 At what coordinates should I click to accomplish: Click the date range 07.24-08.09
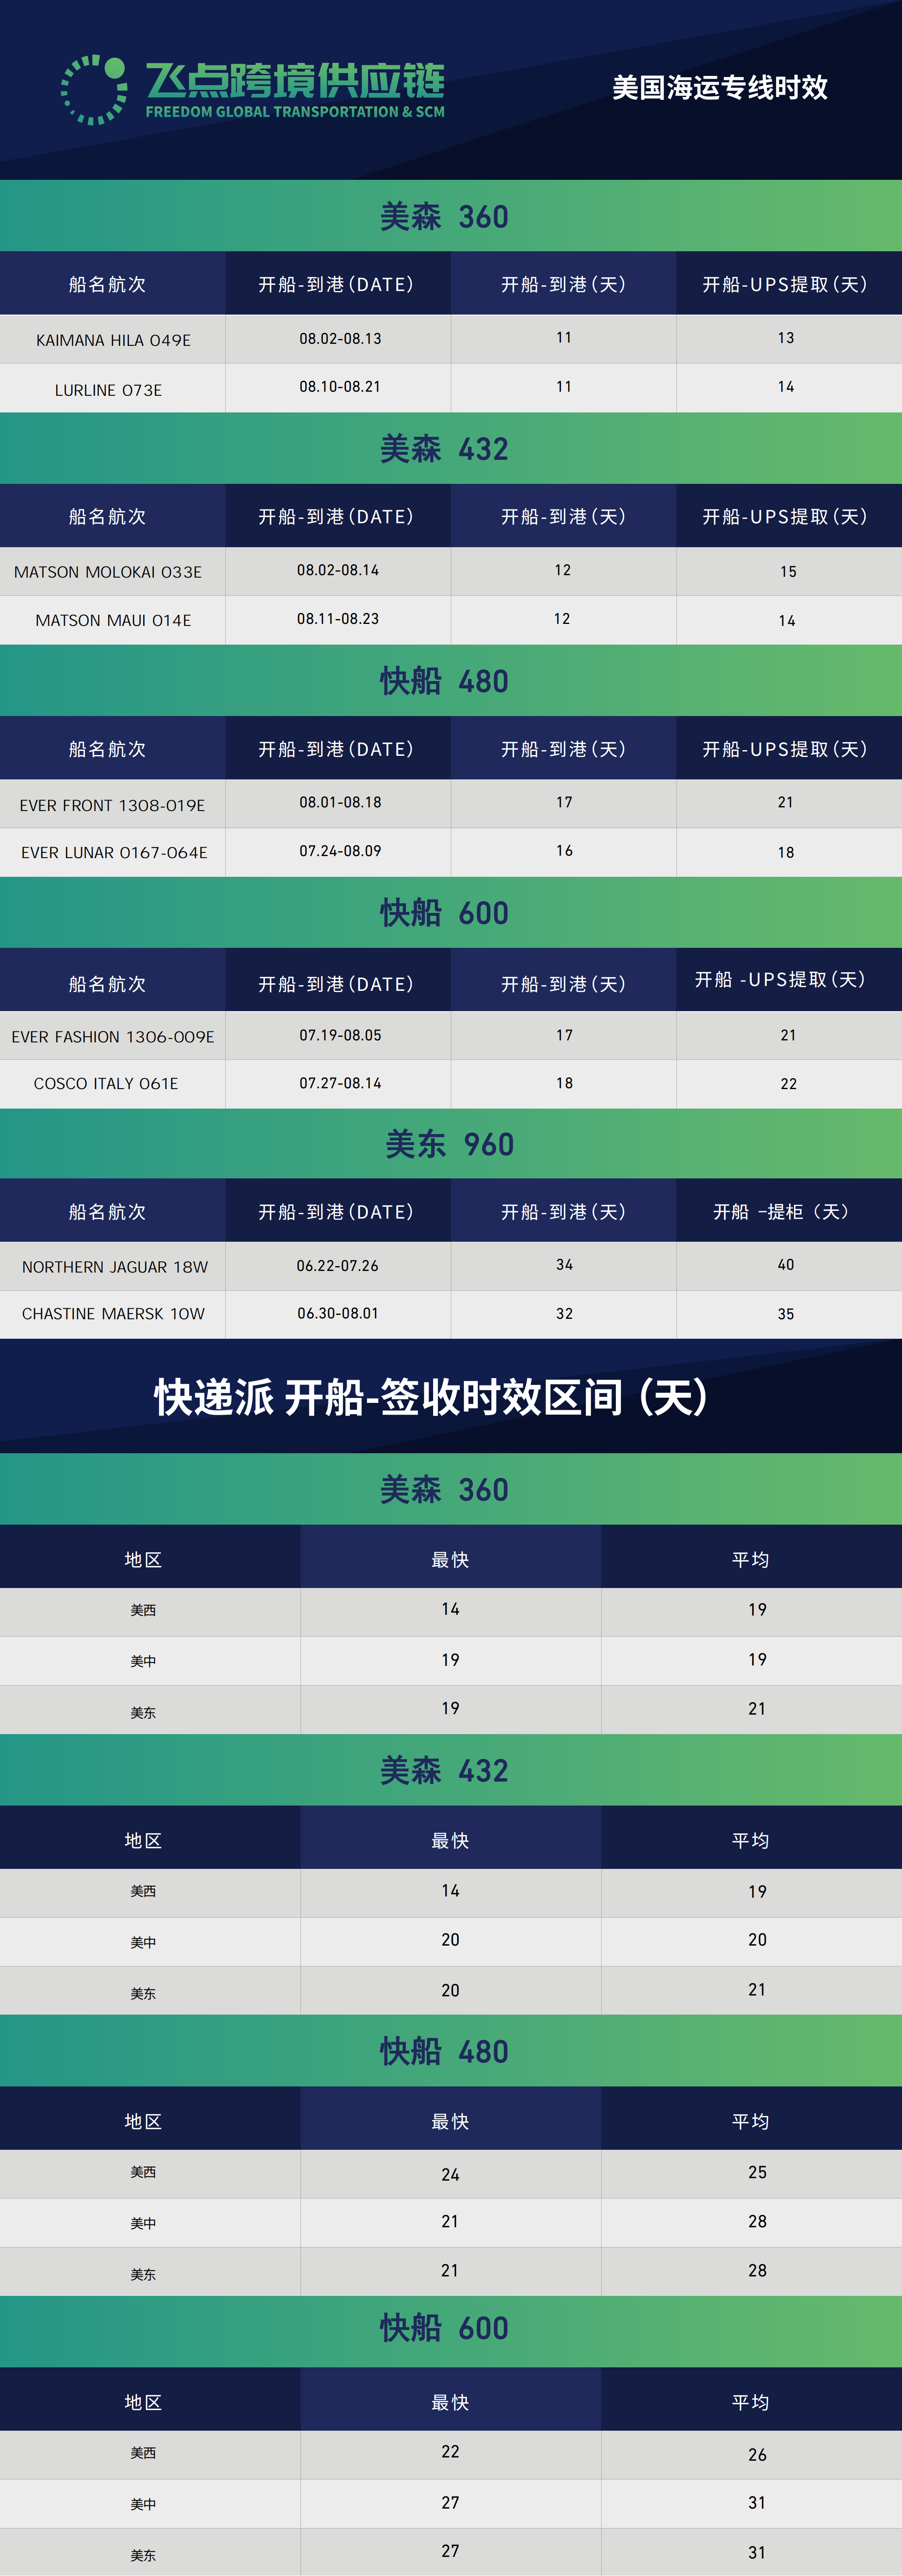pos(340,851)
